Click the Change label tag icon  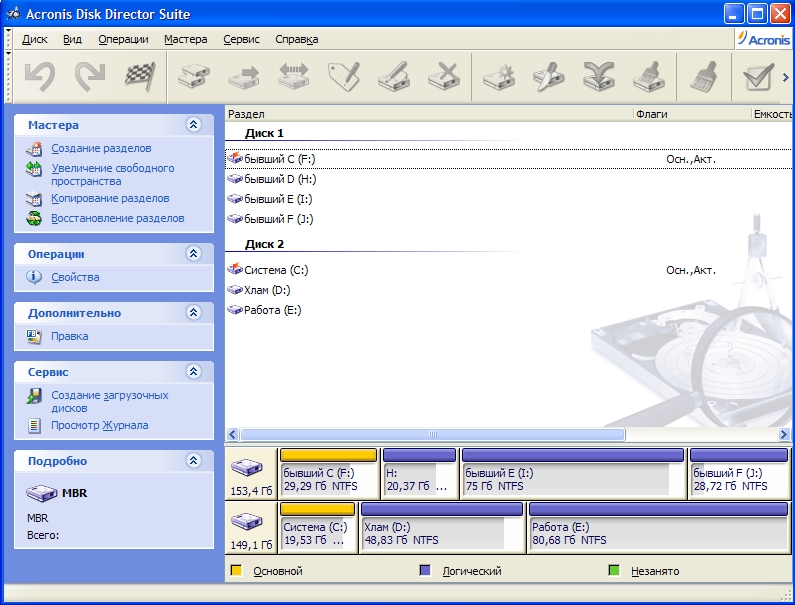pyautogui.click(x=344, y=77)
